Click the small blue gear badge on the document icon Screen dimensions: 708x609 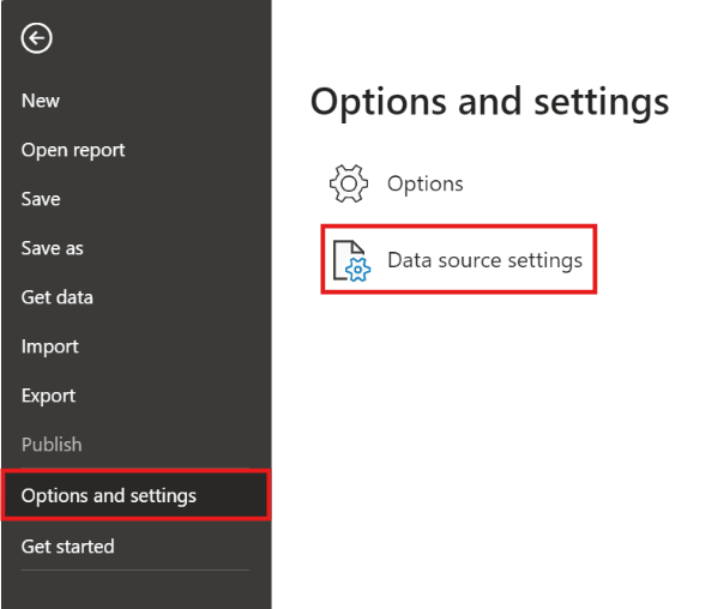(x=360, y=270)
